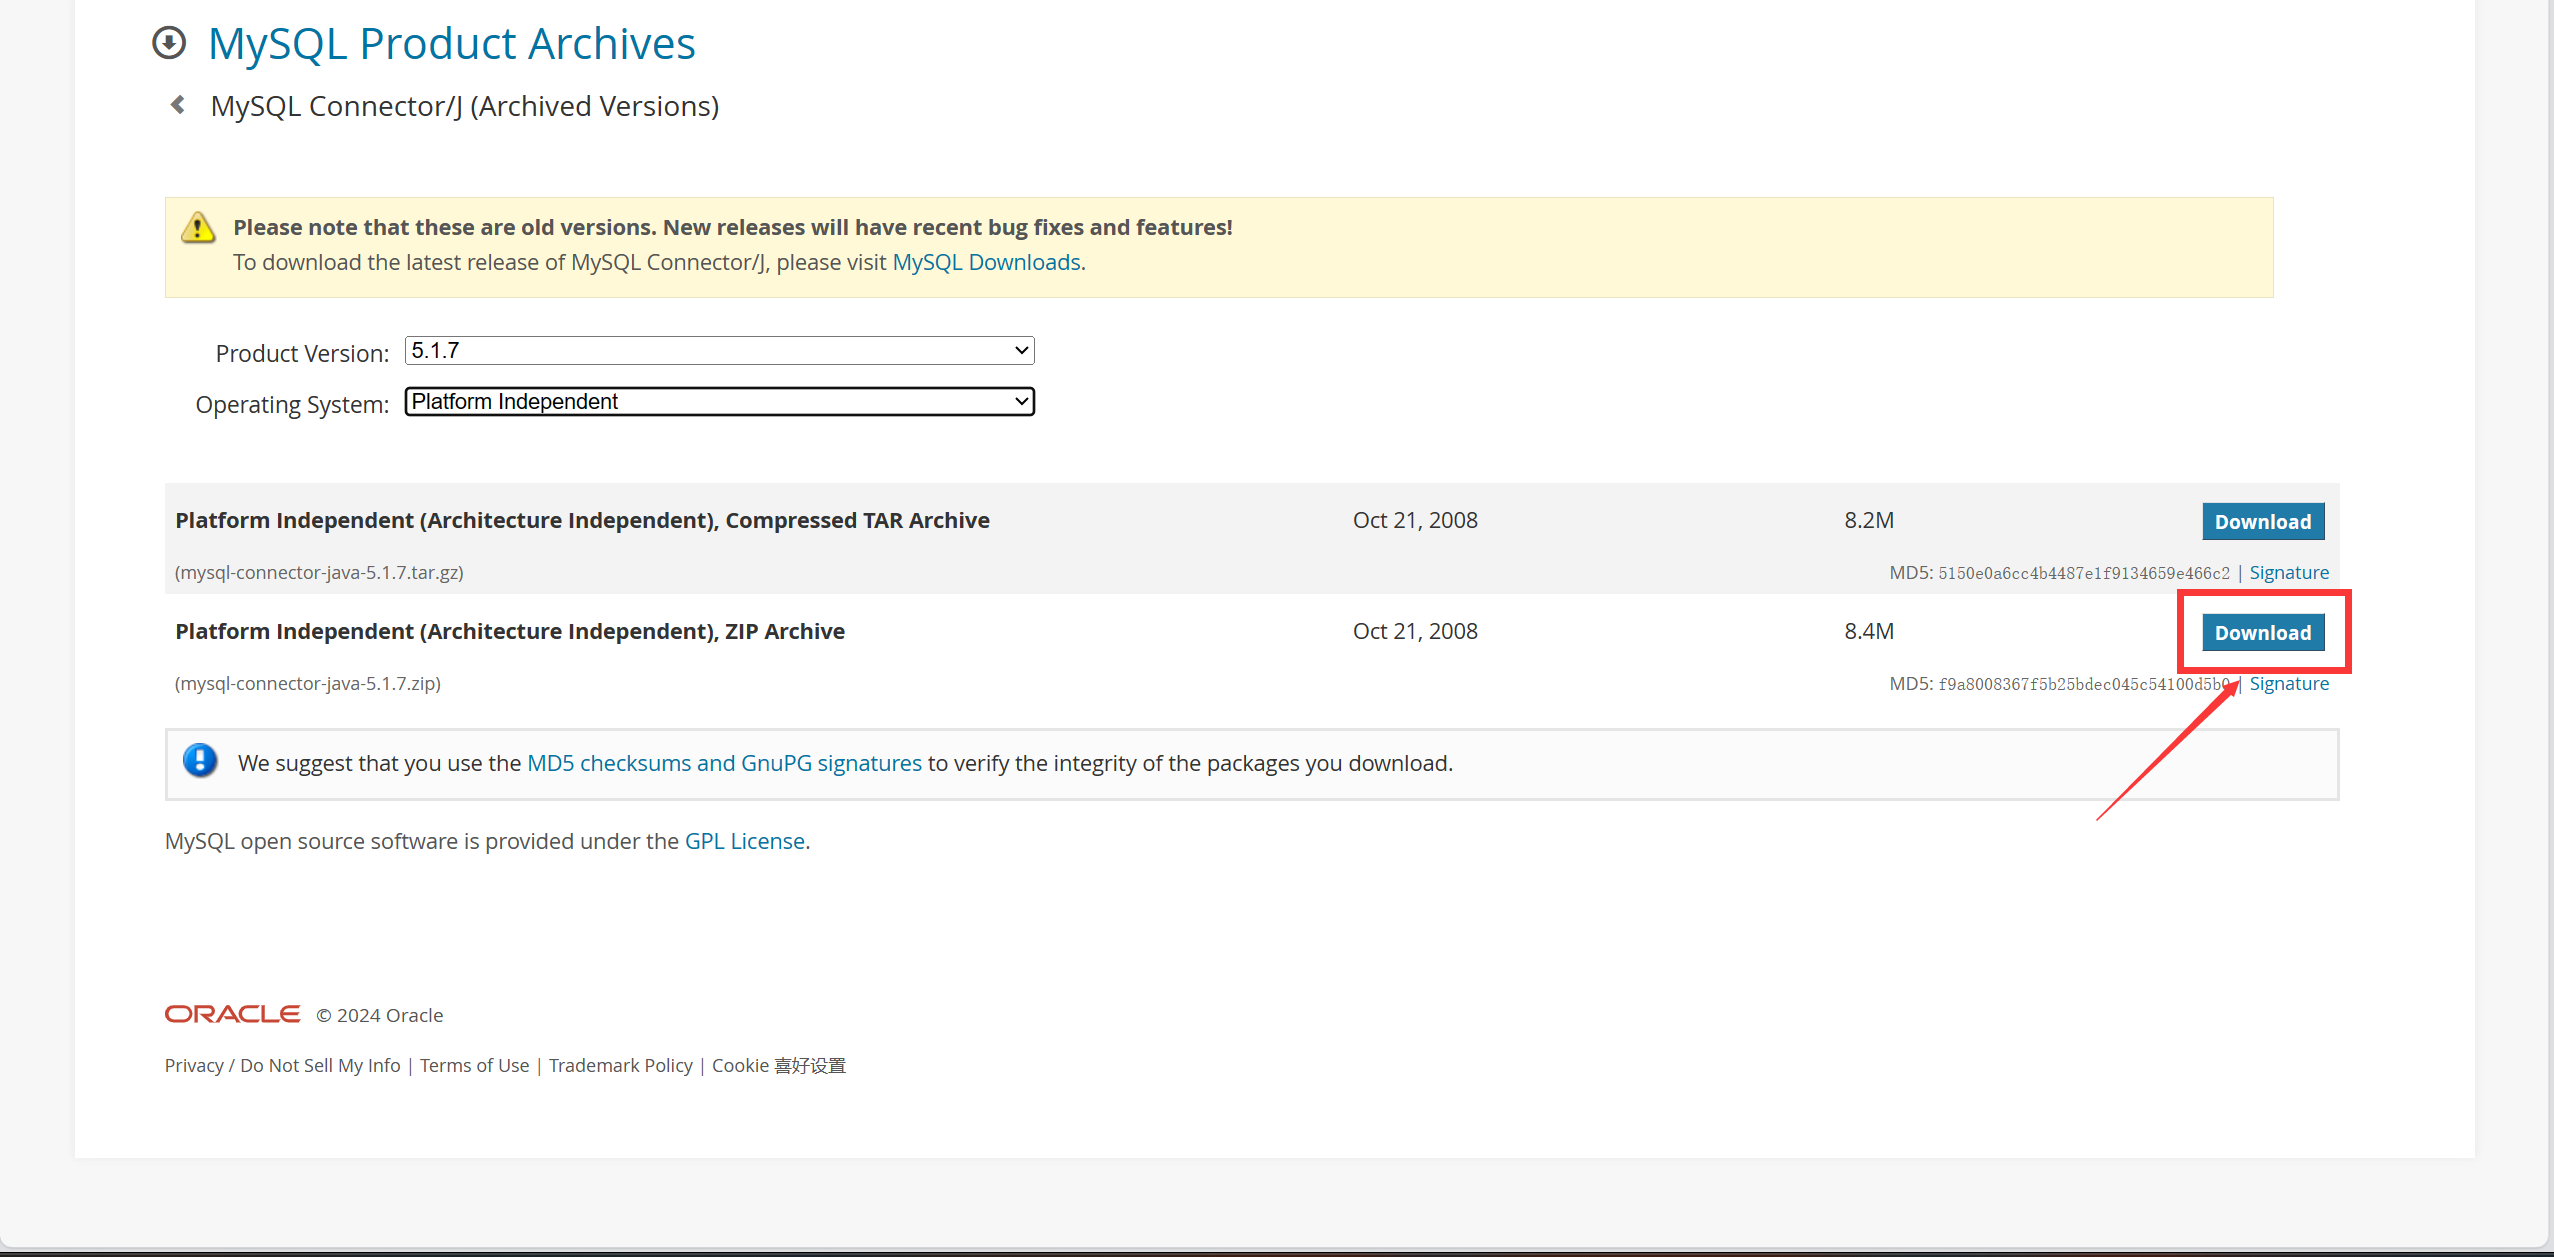
Task: Open Signature link for tar.gz file
Action: tap(2288, 573)
